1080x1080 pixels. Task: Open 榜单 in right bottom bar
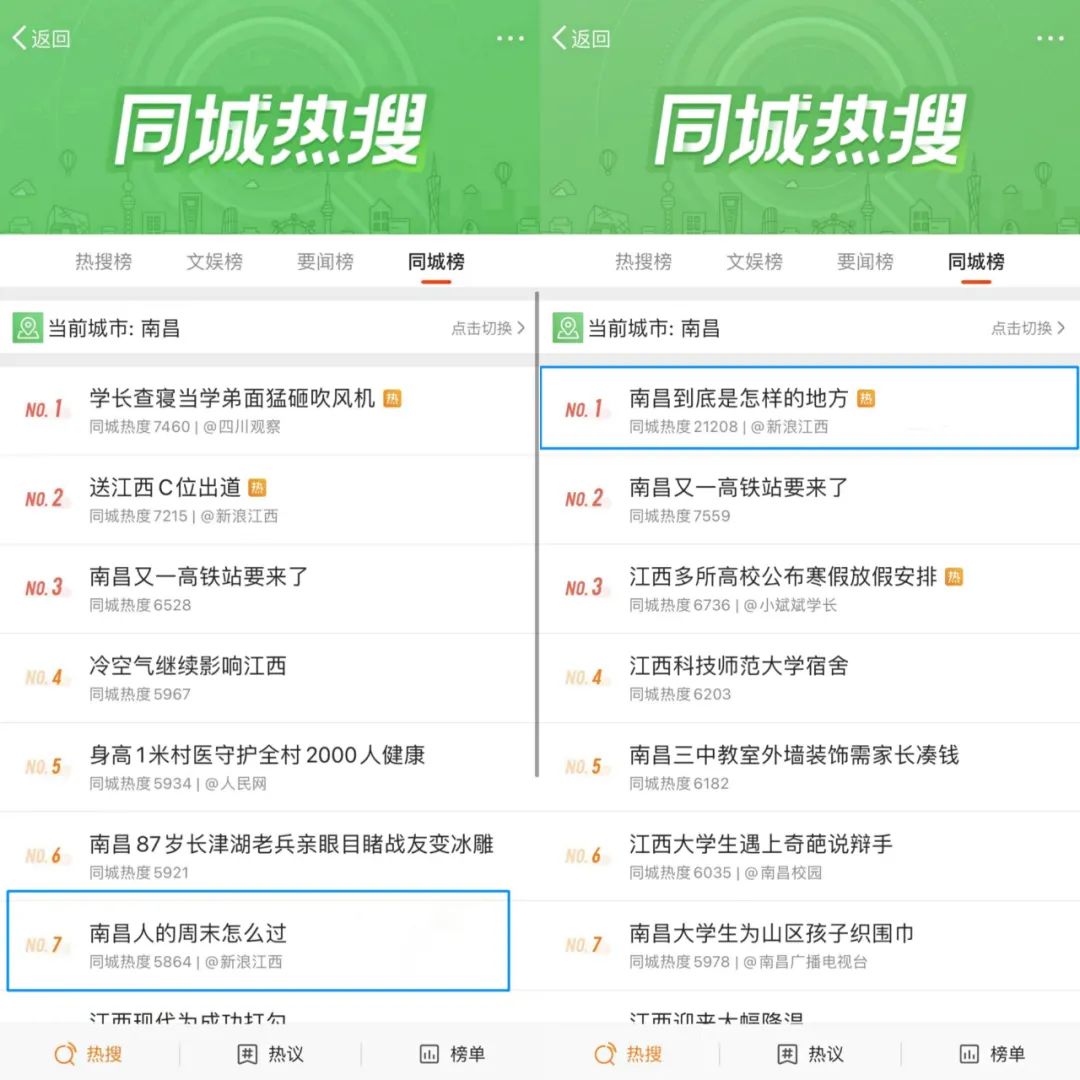coord(992,1054)
